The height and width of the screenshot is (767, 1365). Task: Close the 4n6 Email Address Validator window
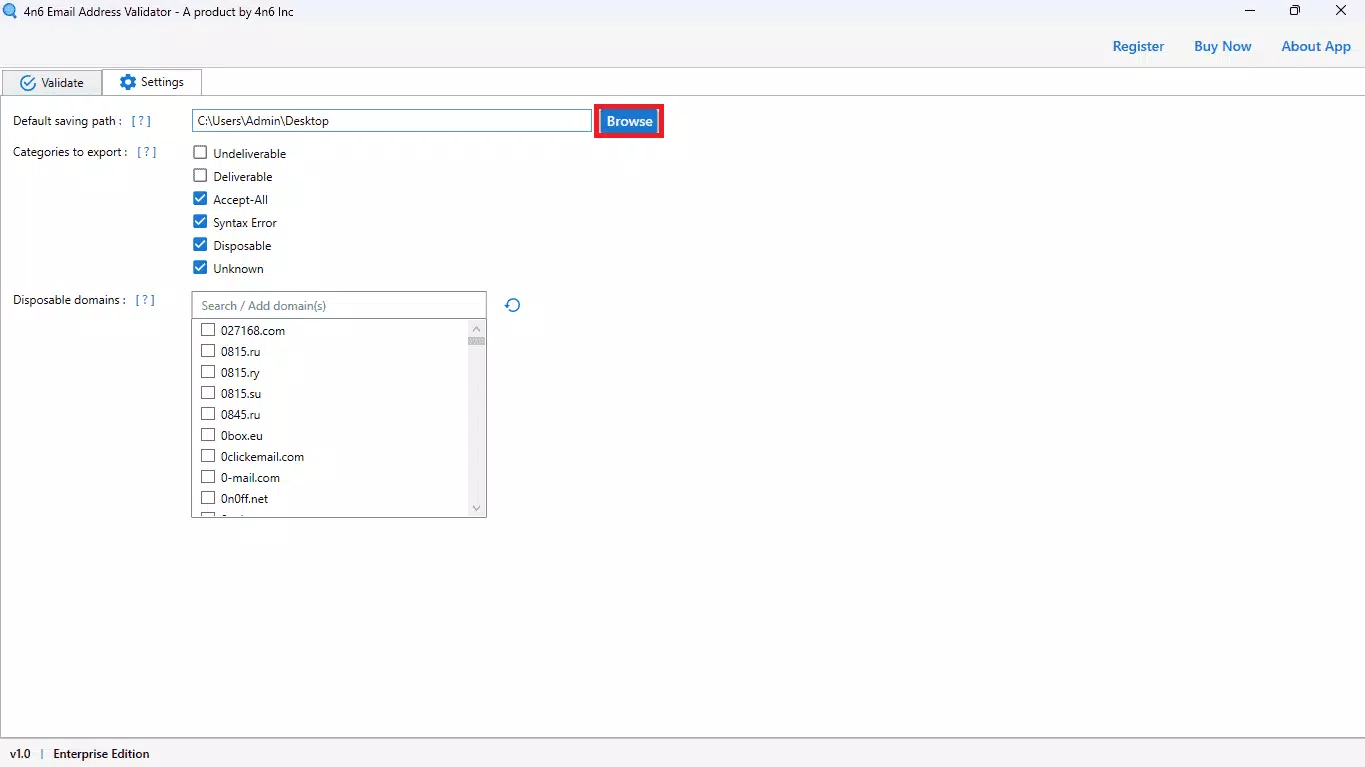click(1341, 11)
